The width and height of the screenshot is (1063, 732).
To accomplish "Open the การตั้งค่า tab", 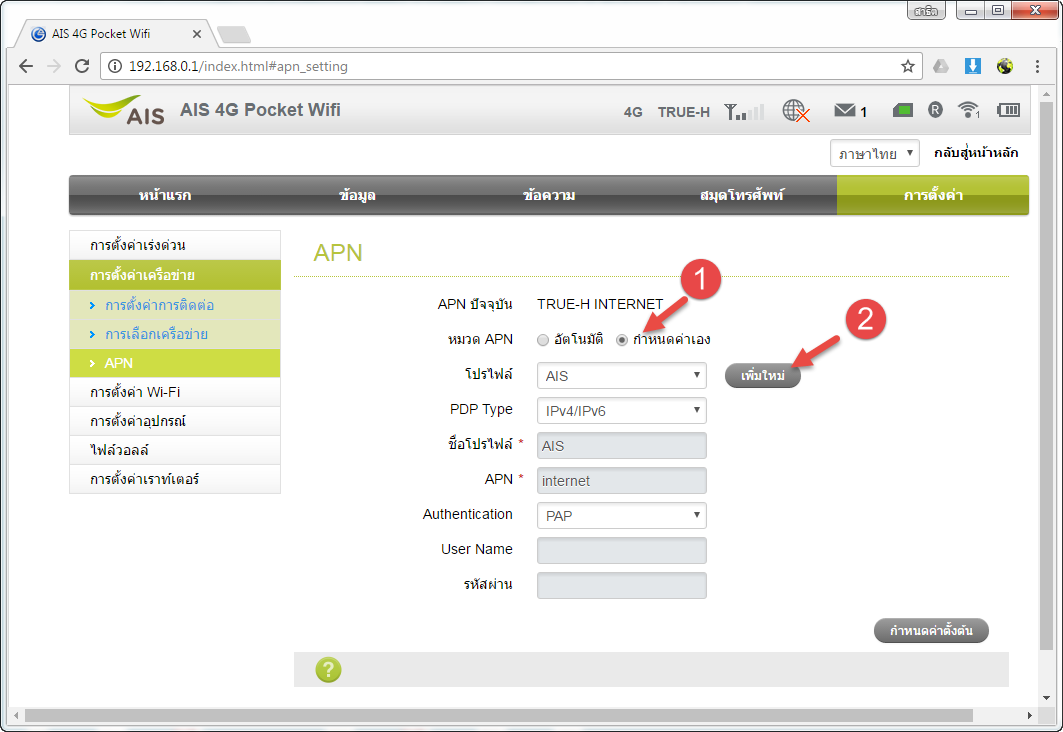I will click(933, 195).
